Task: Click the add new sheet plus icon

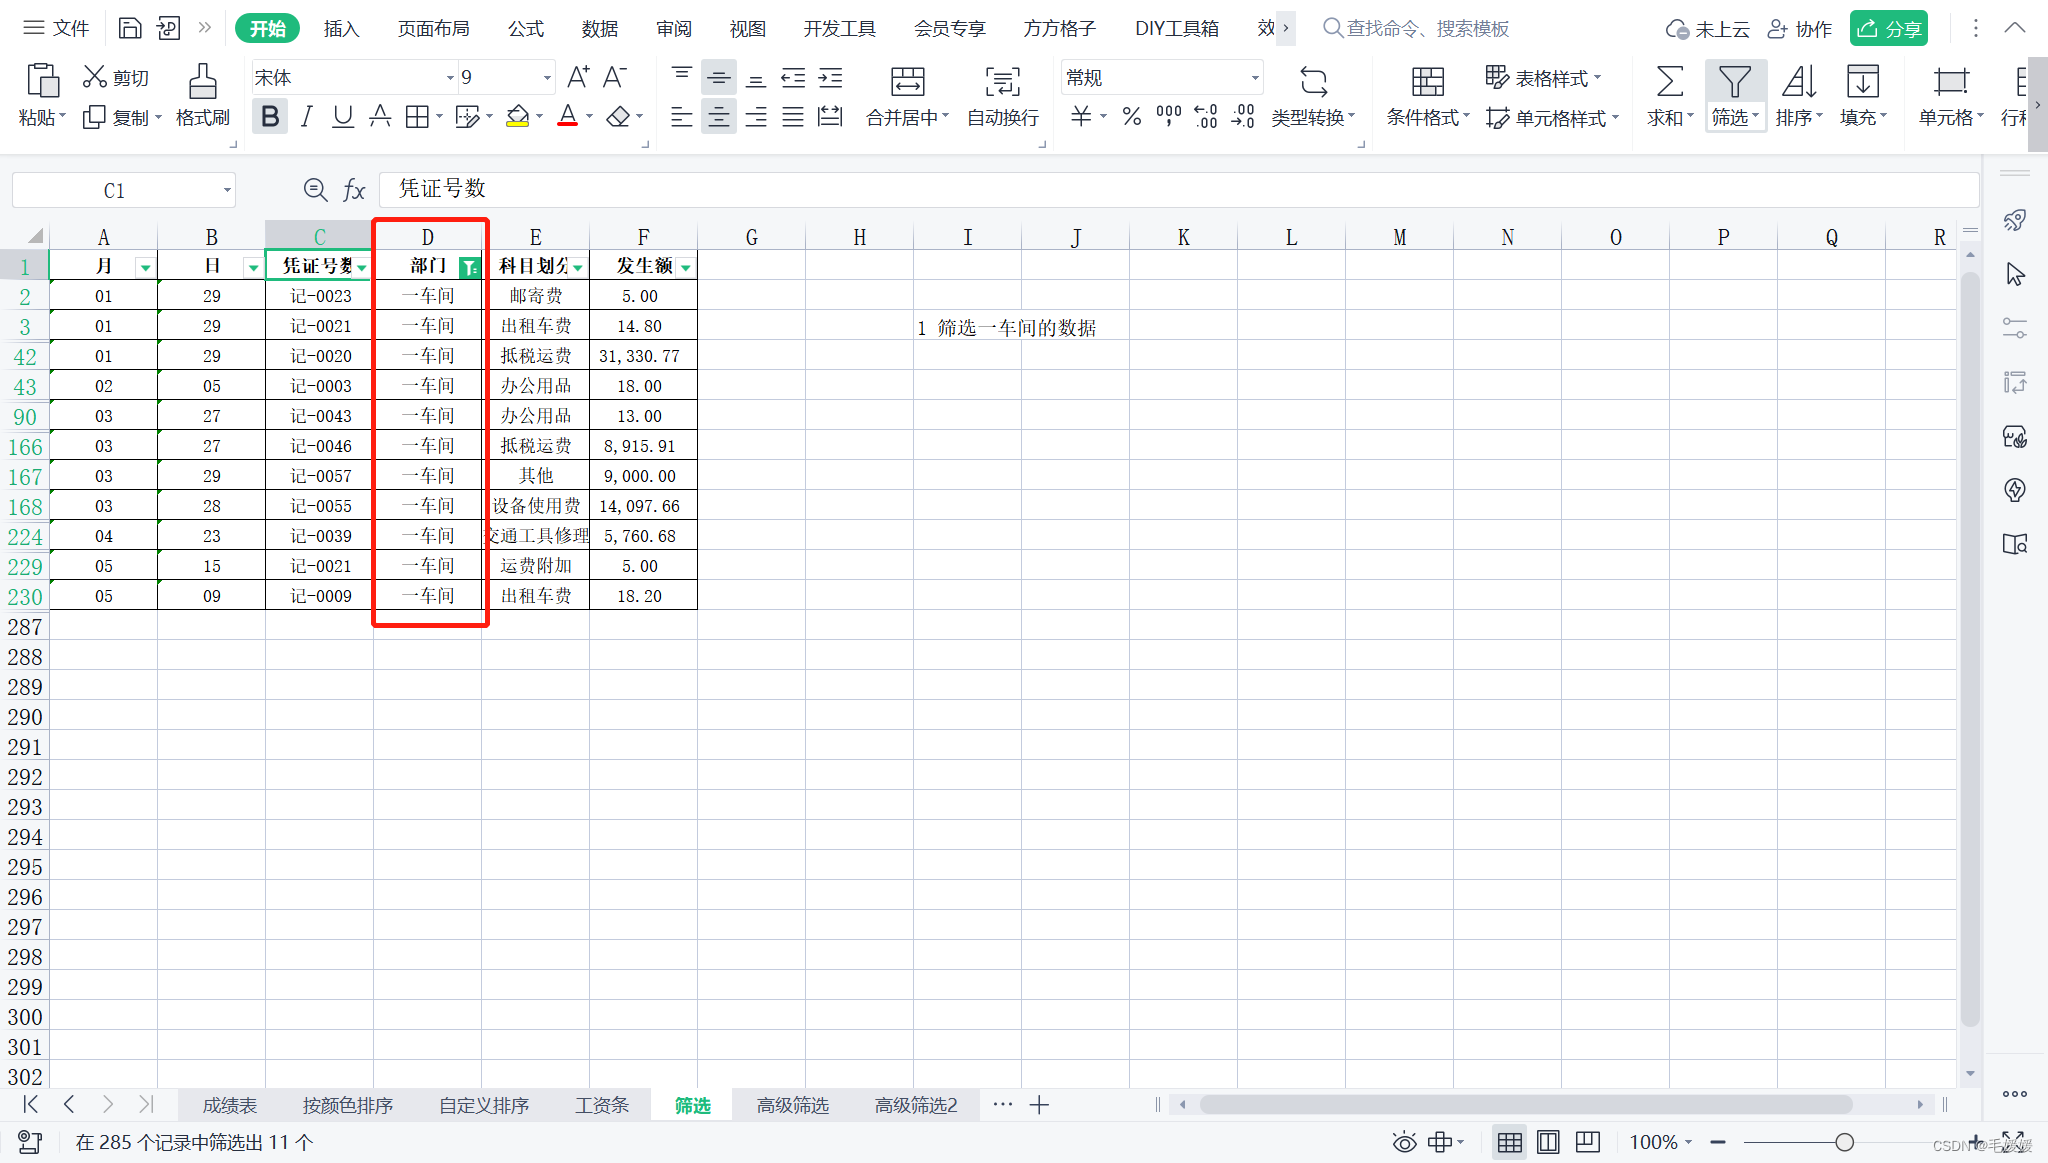Action: pyautogui.click(x=1039, y=1105)
